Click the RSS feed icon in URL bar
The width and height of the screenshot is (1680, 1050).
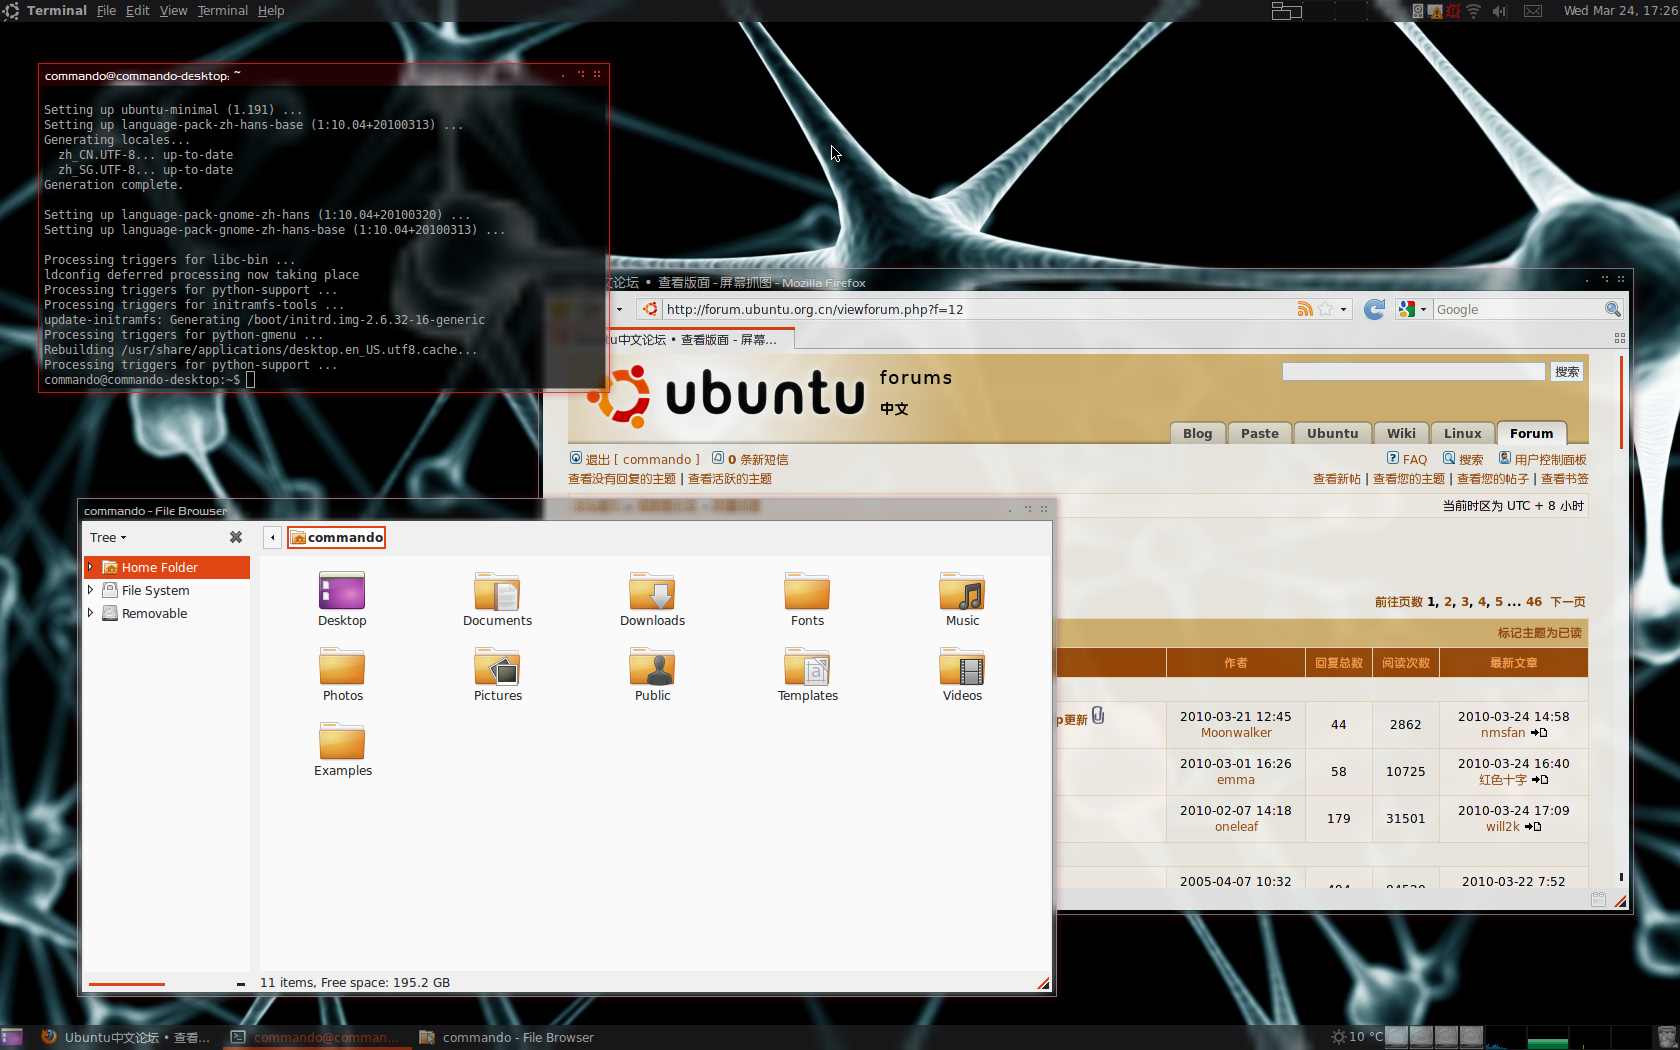(1305, 309)
